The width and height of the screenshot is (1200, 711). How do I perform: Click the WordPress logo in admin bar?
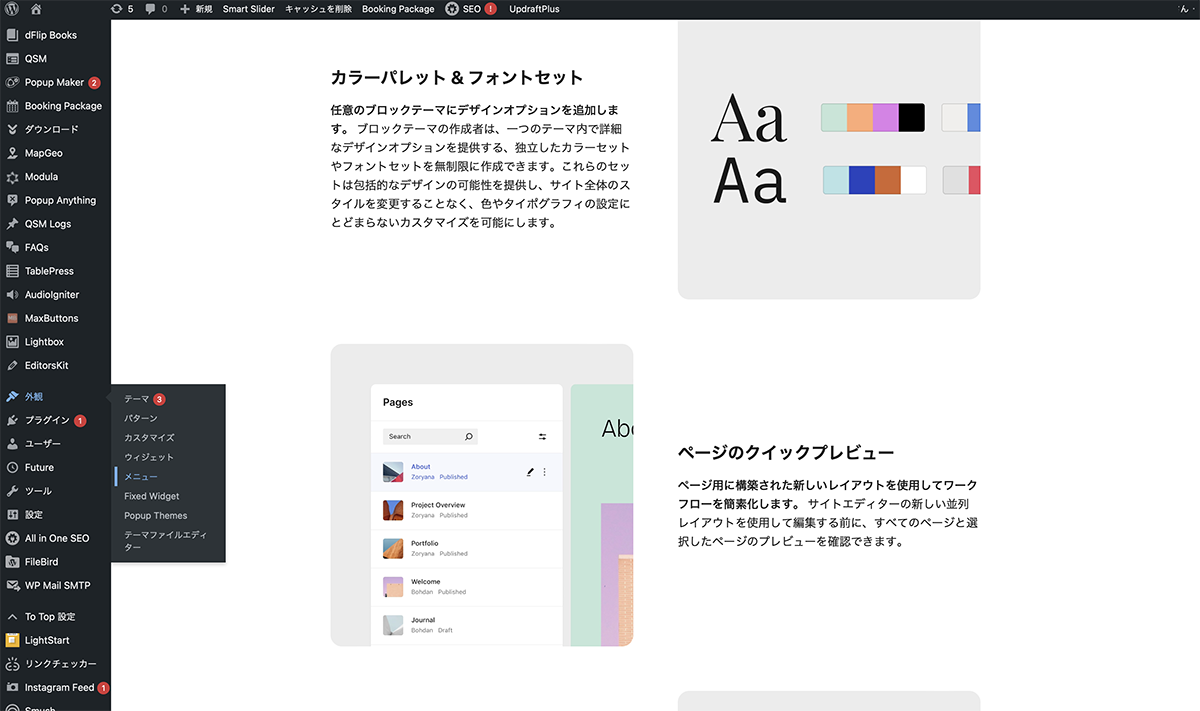(12, 9)
